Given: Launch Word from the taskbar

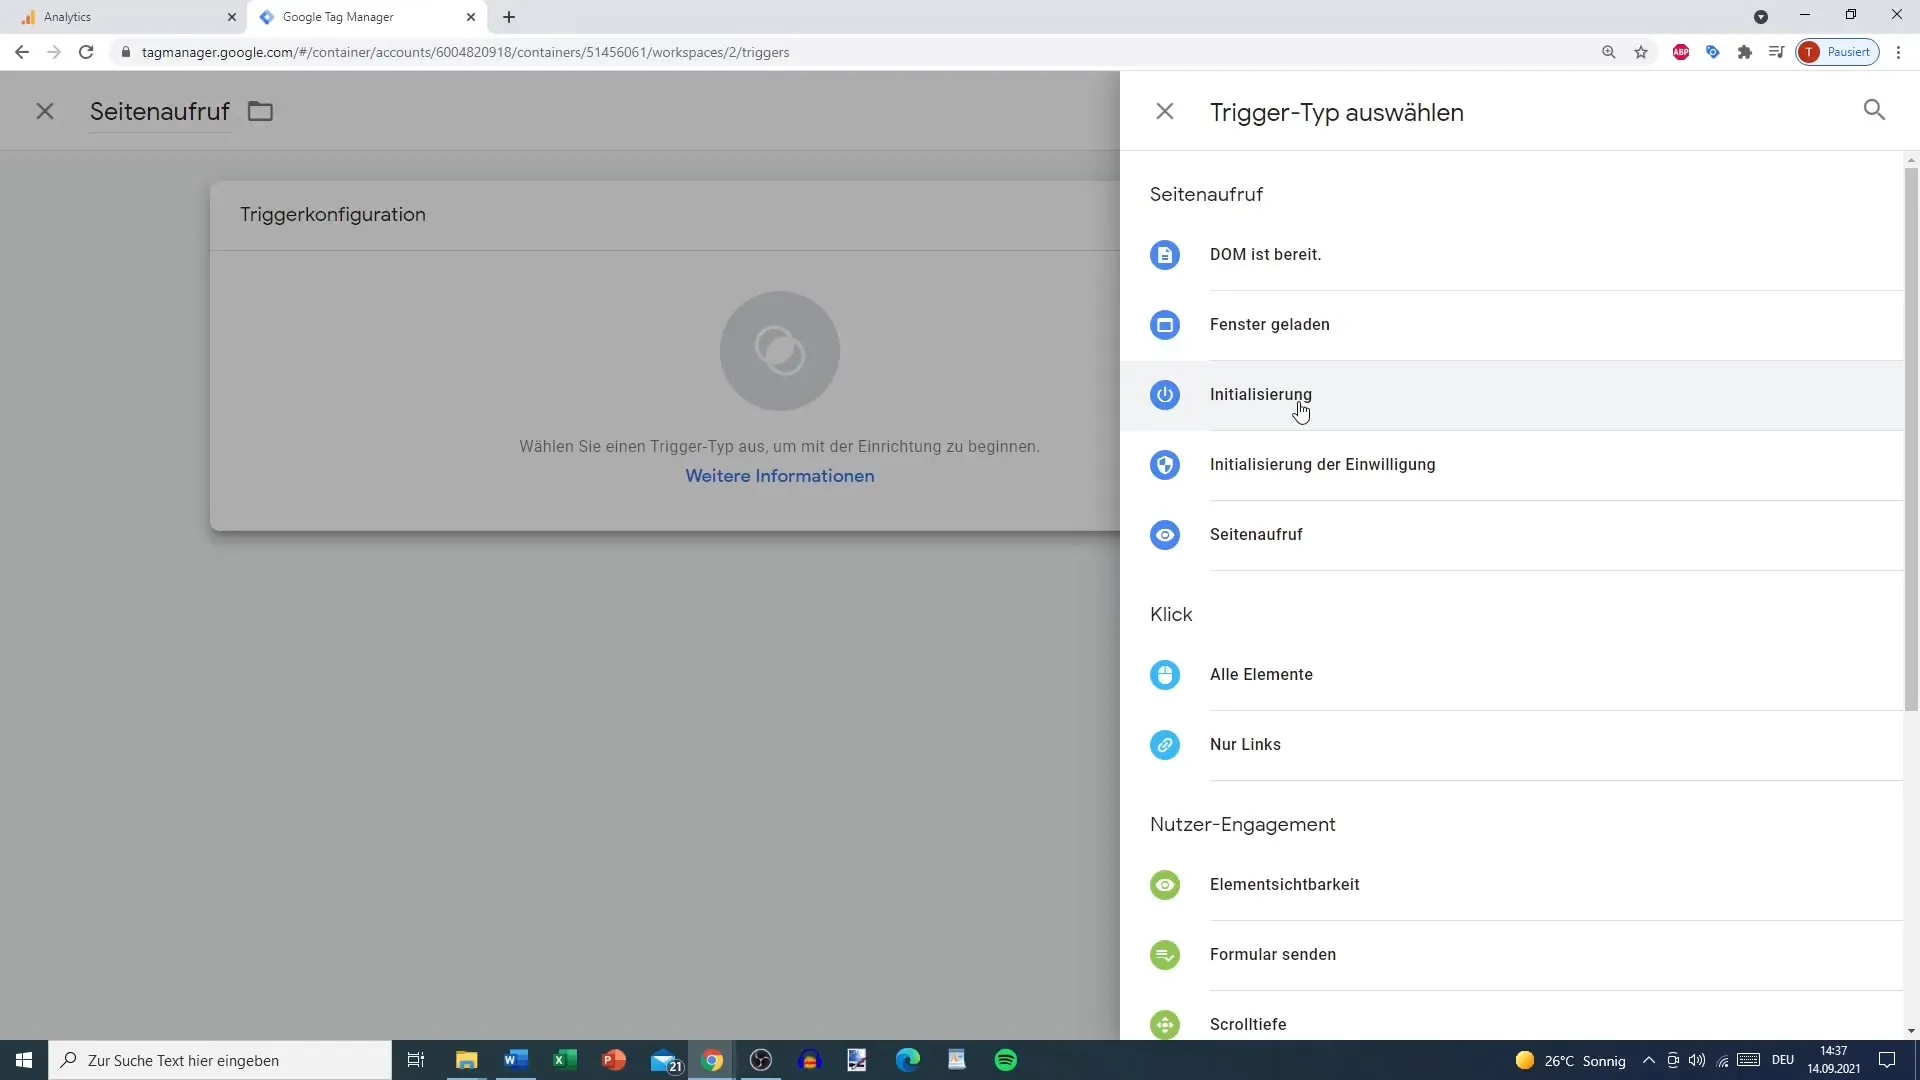Looking at the screenshot, I should coord(516,1060).
